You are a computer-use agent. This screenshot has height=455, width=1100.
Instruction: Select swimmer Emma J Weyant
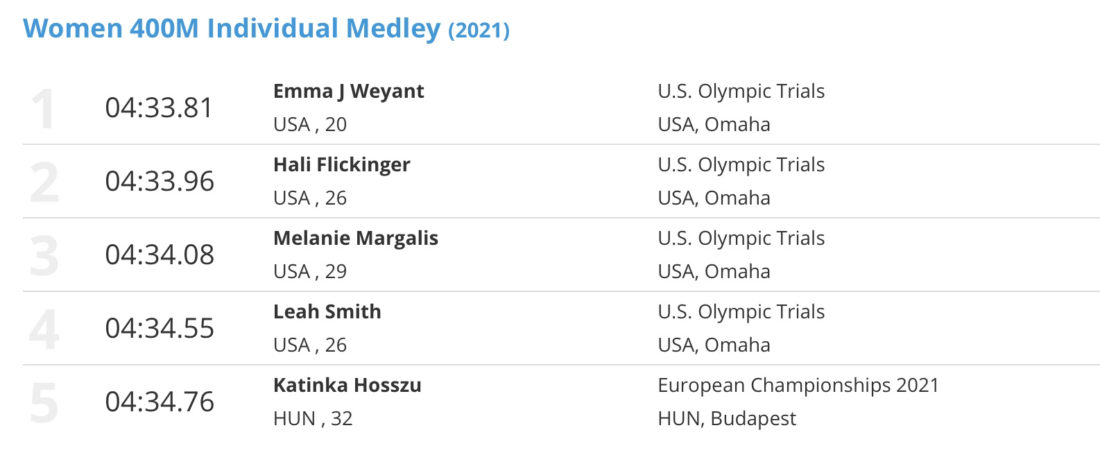pyautogui.click(x=349, y=92)
